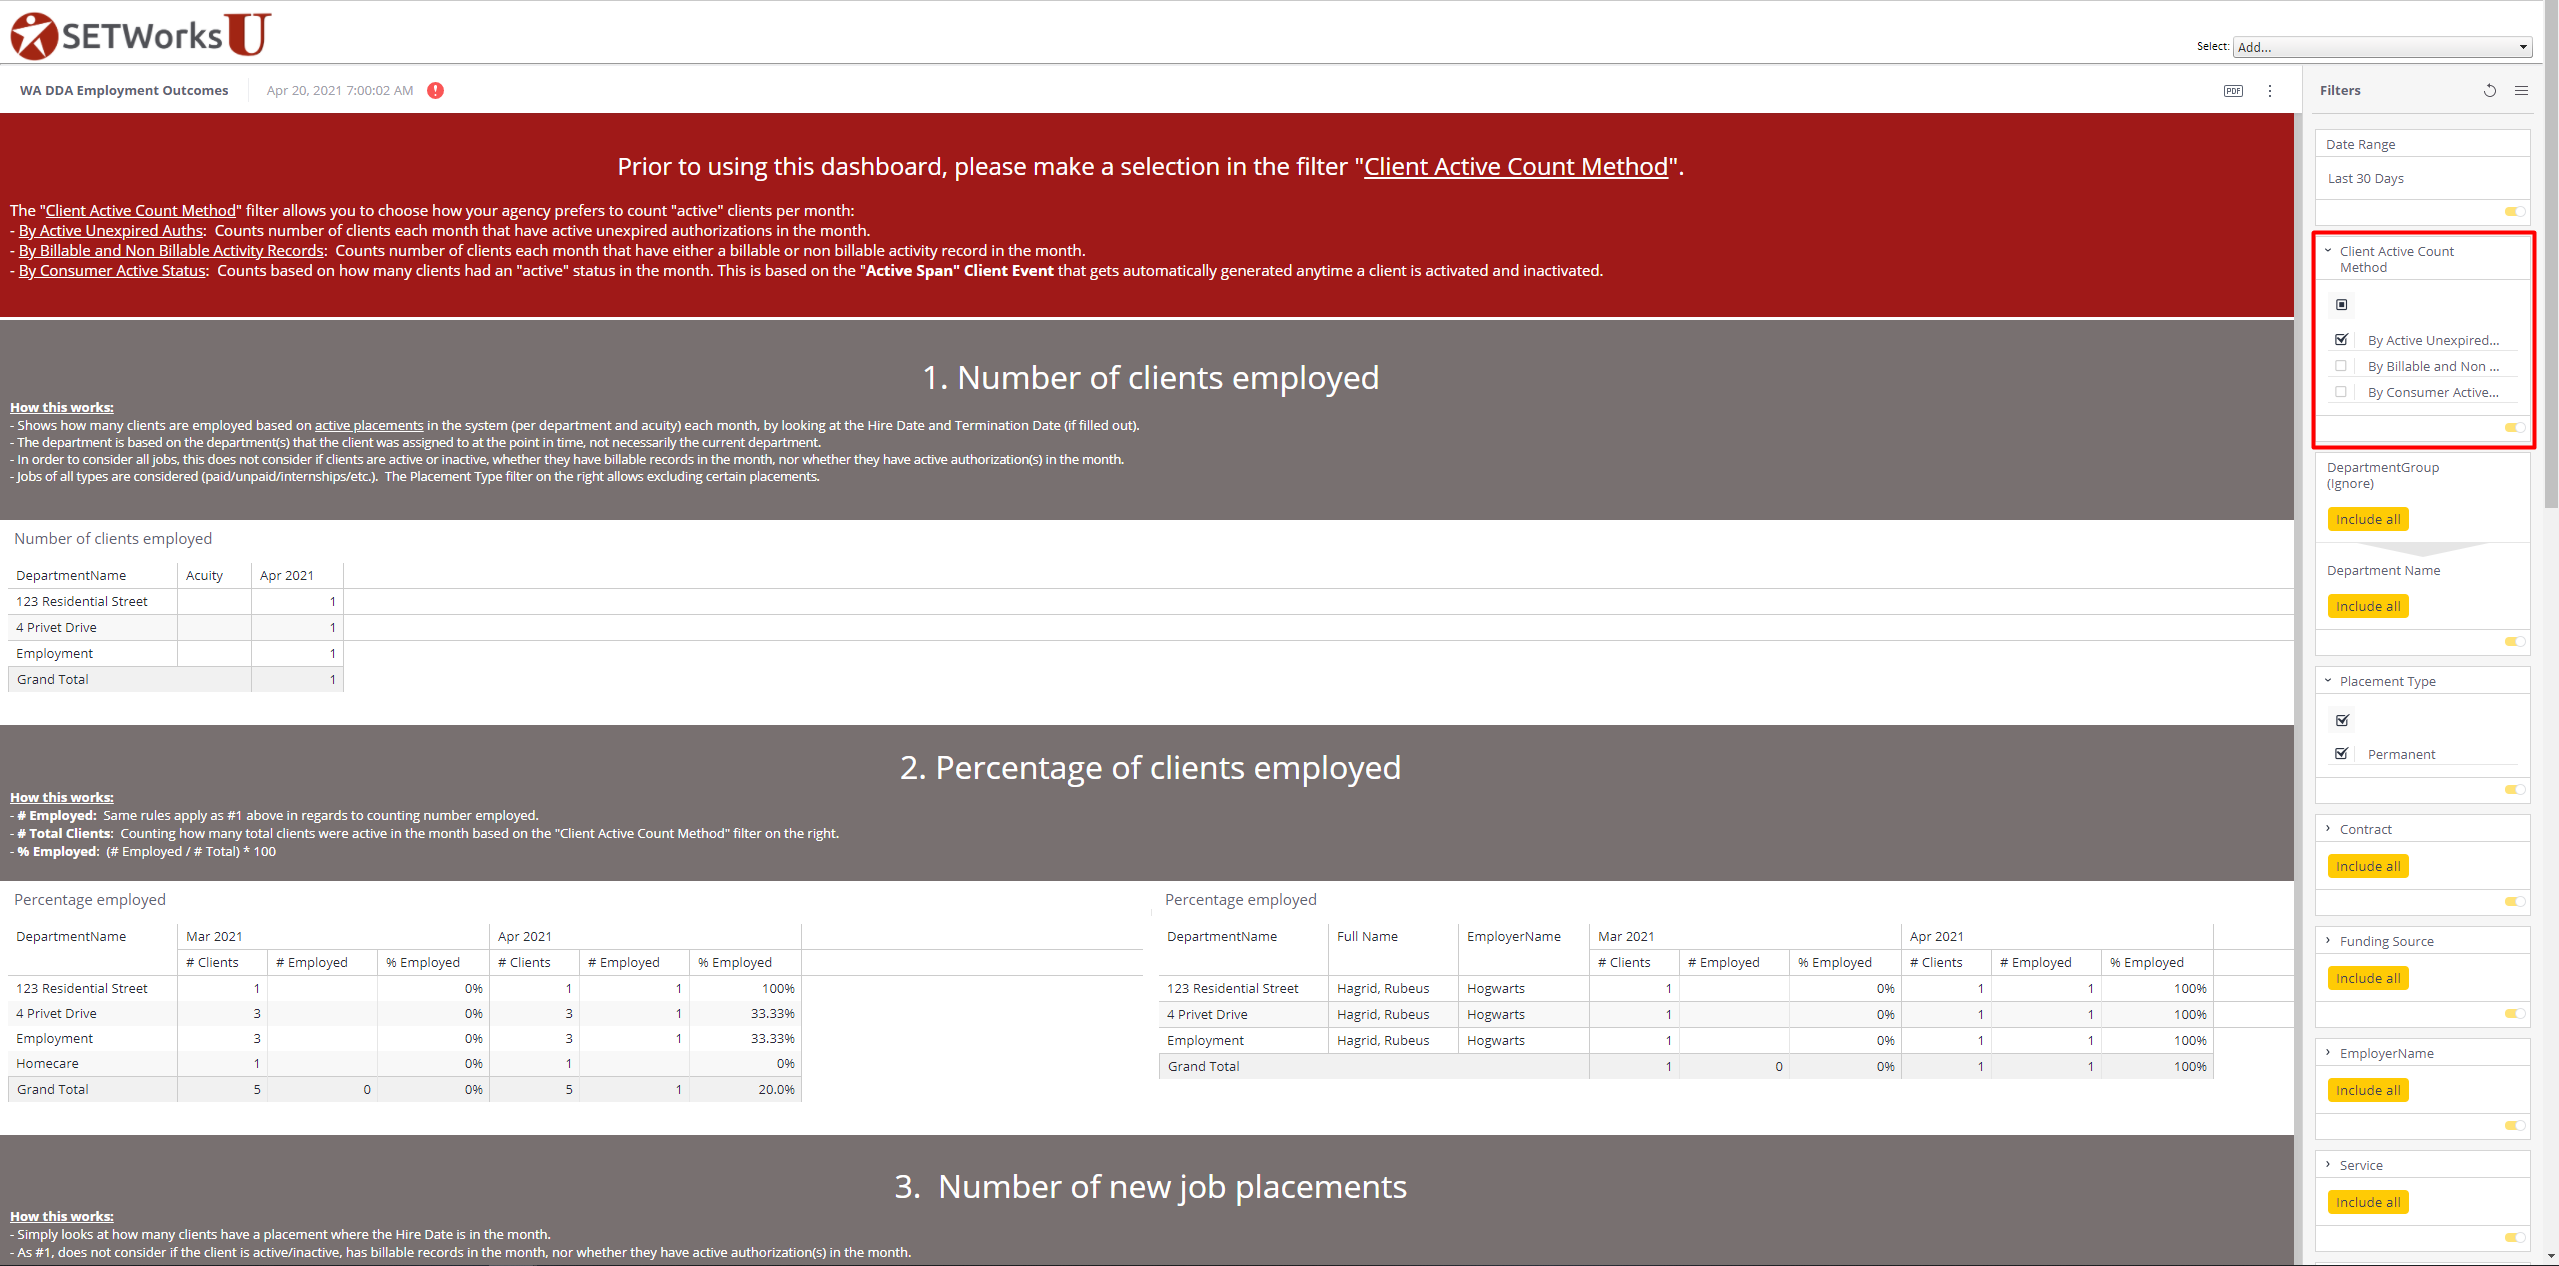Click the red alert icon beside timestamp
The height and width of the screenshot is (1266, 2559).
click(435, 91)
